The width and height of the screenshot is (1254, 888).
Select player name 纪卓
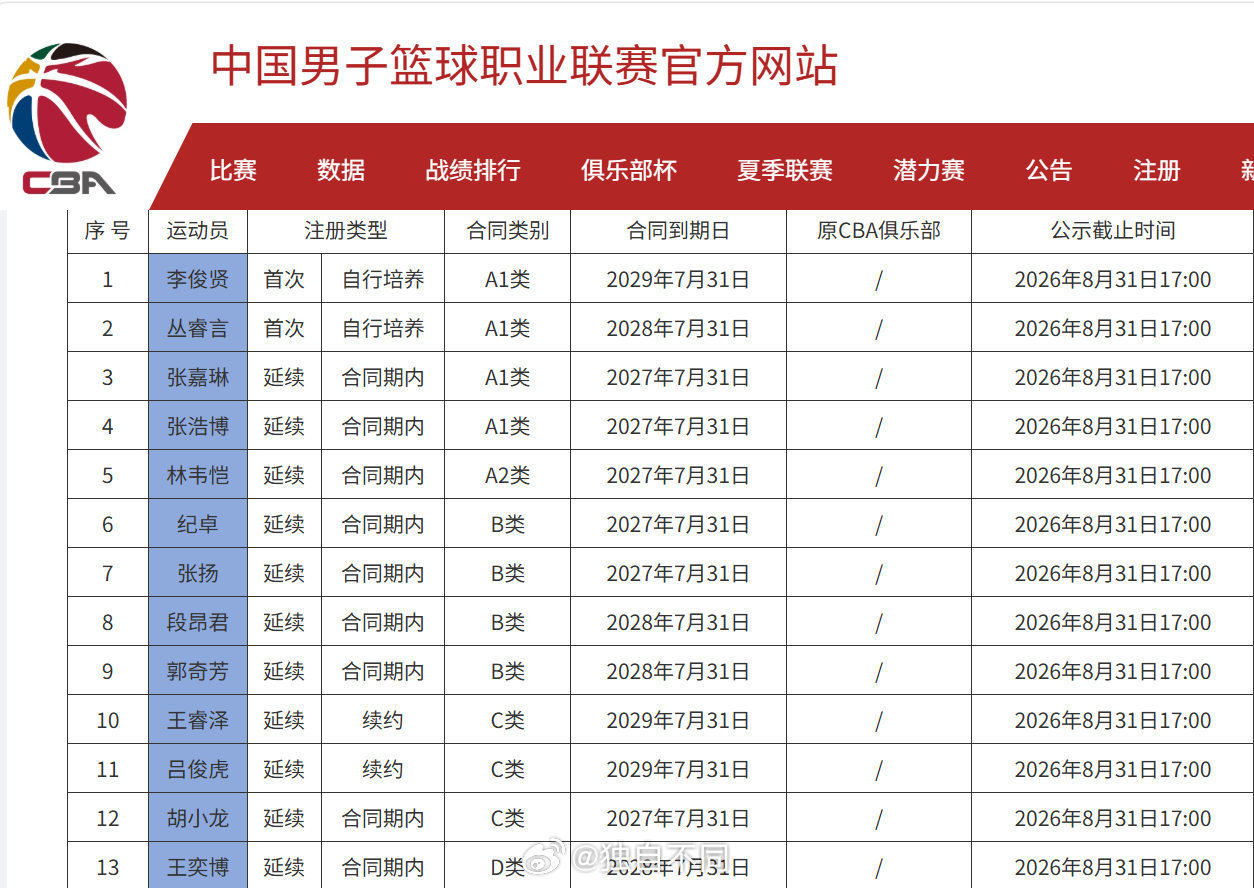click(x=198, y=524)
